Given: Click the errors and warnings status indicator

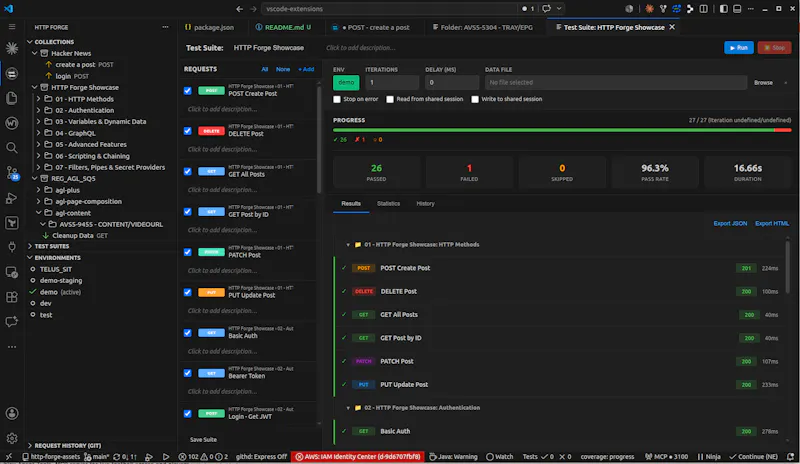Looking at the screenshot, I should coord(205,457).
